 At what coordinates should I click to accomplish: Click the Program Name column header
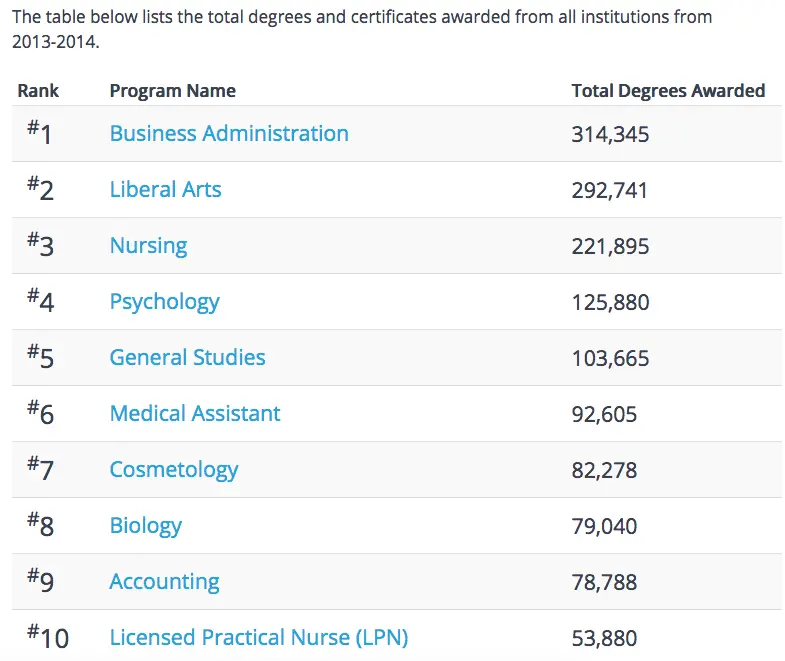[x=172, y=91]
